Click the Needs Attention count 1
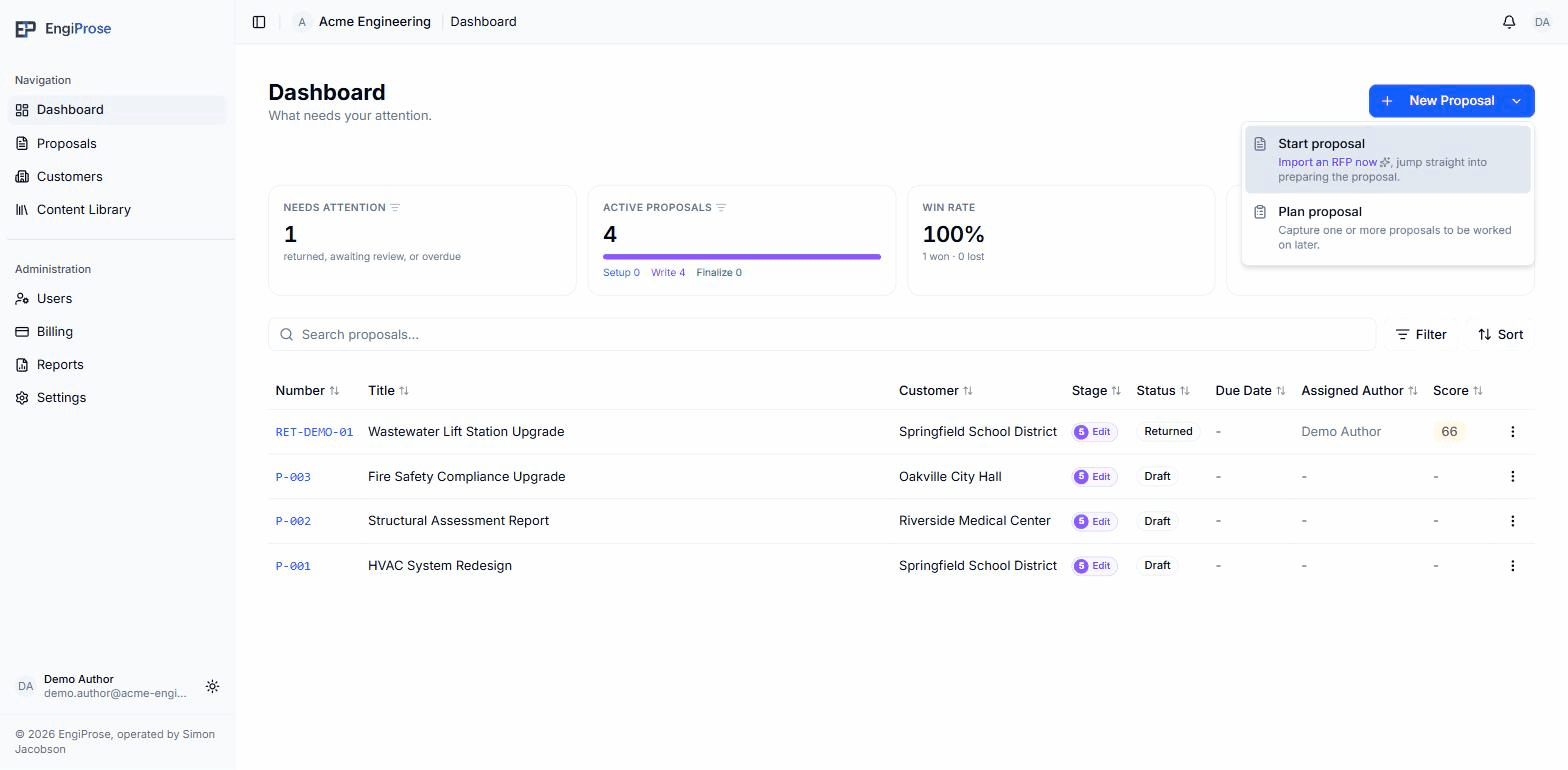Screen dimensions: 1568x770 click(x=290, y=235)
